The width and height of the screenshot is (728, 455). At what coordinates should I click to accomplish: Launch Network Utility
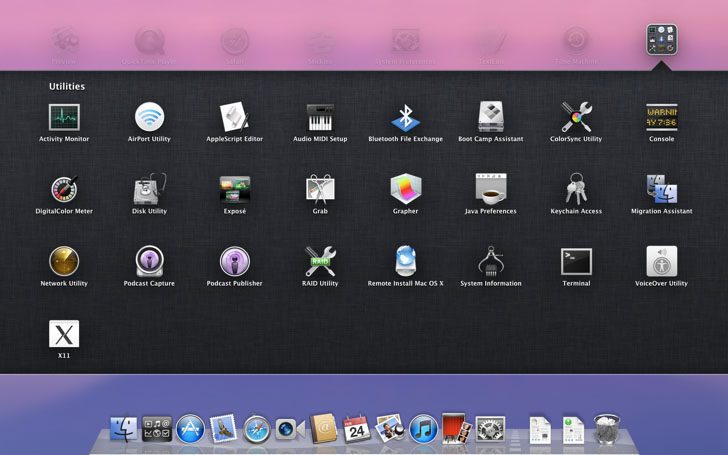click(x=64, y=261)
